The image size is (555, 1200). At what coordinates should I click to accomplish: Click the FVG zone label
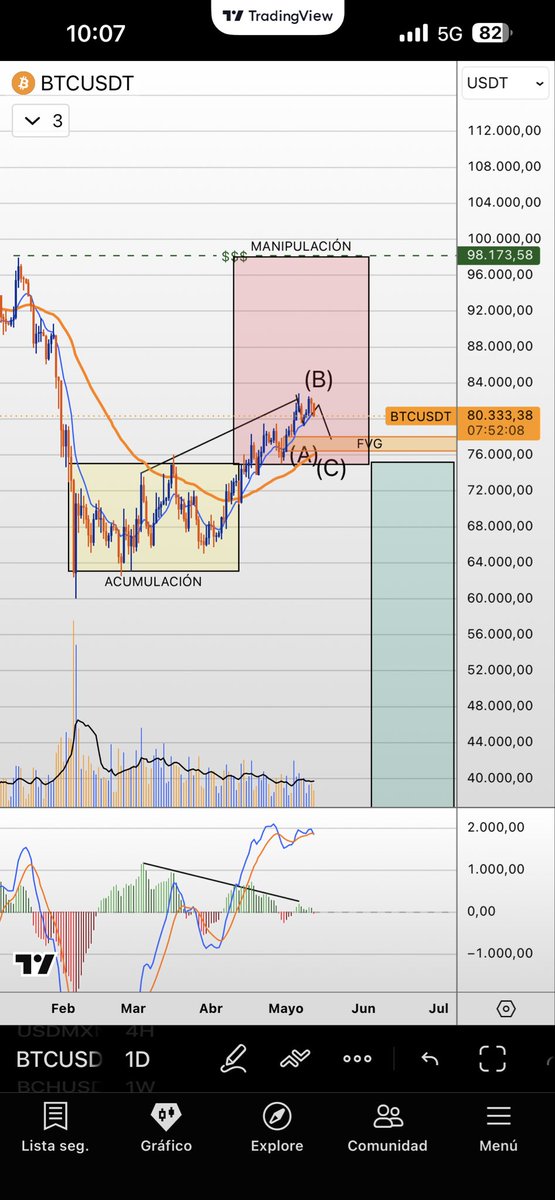(x=369, y=444)
